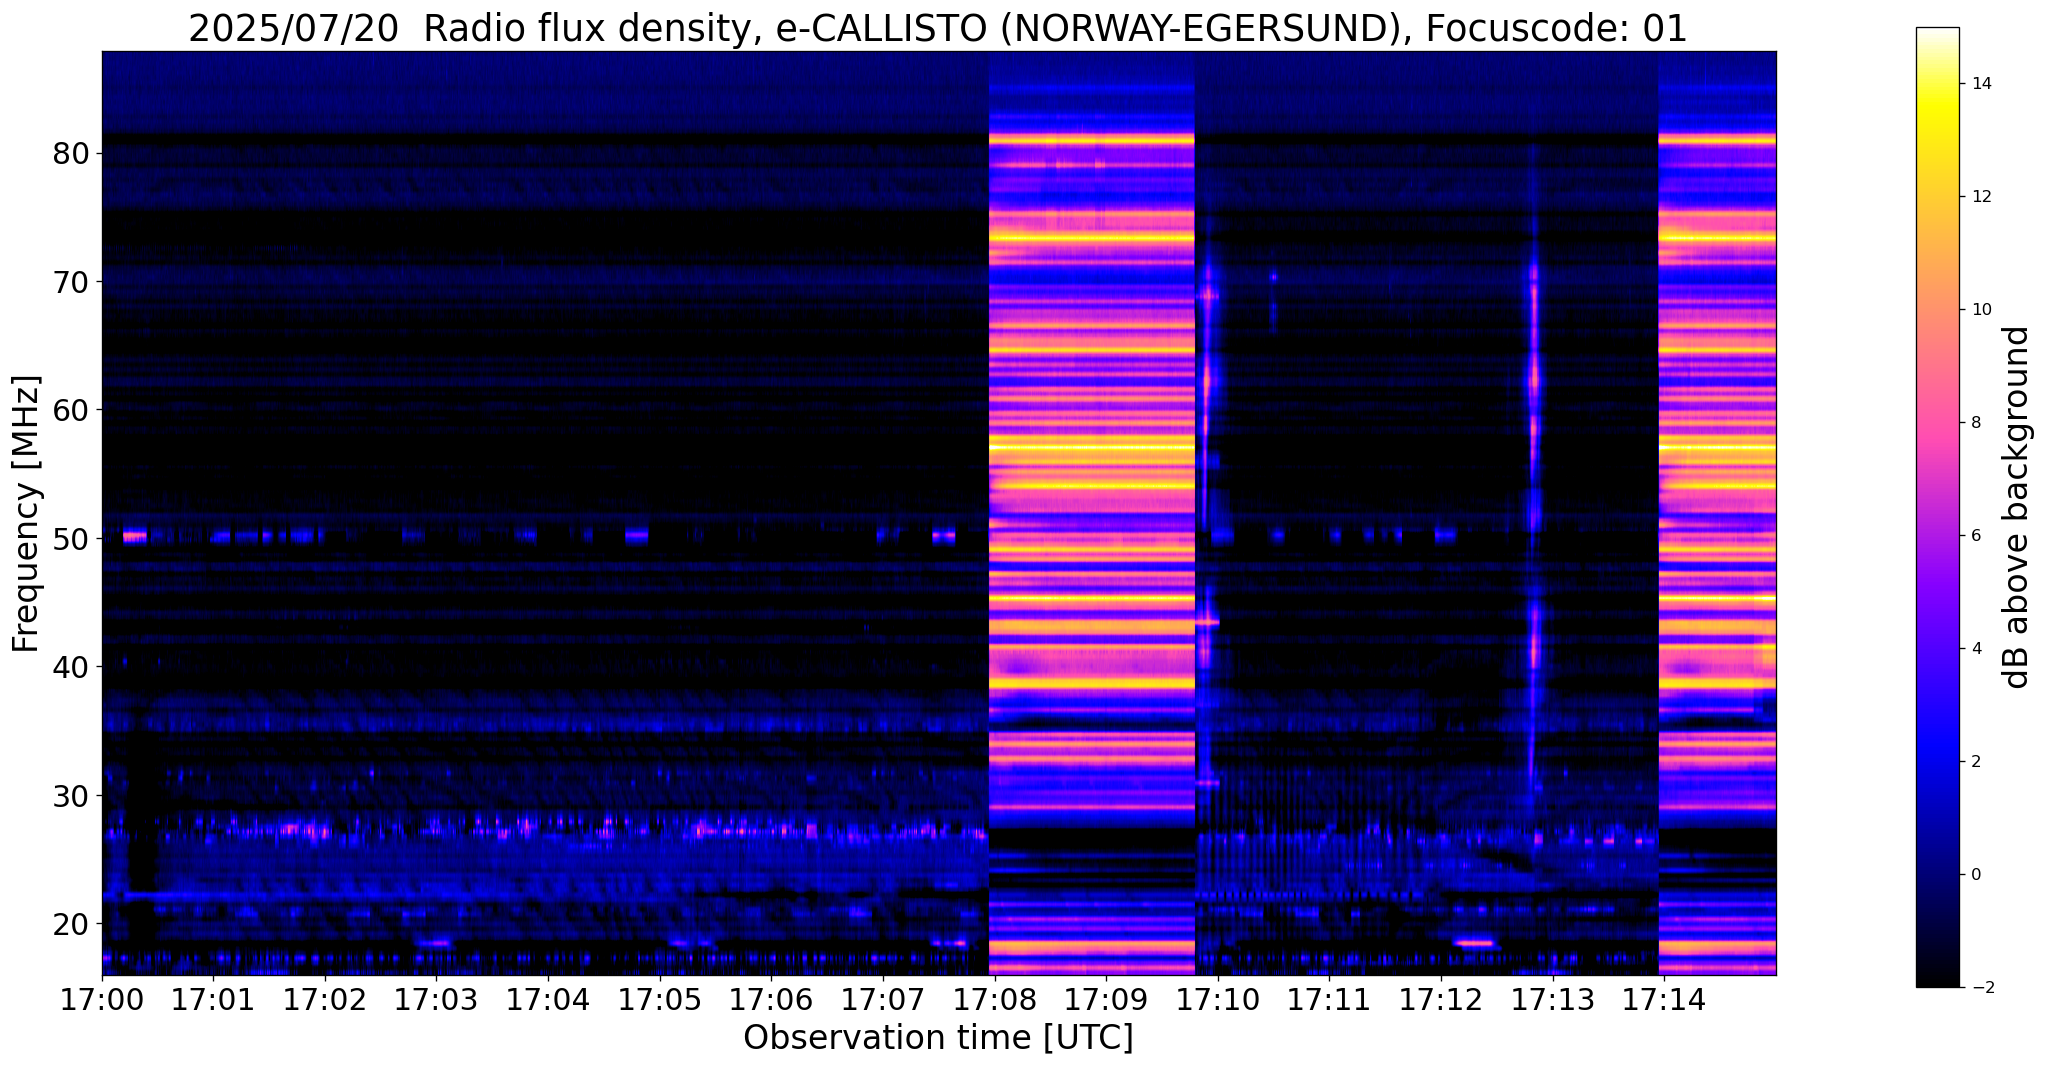Click the 17:09 time tick label
Screen dimensions: 2047x1067
click(1106, 999)
